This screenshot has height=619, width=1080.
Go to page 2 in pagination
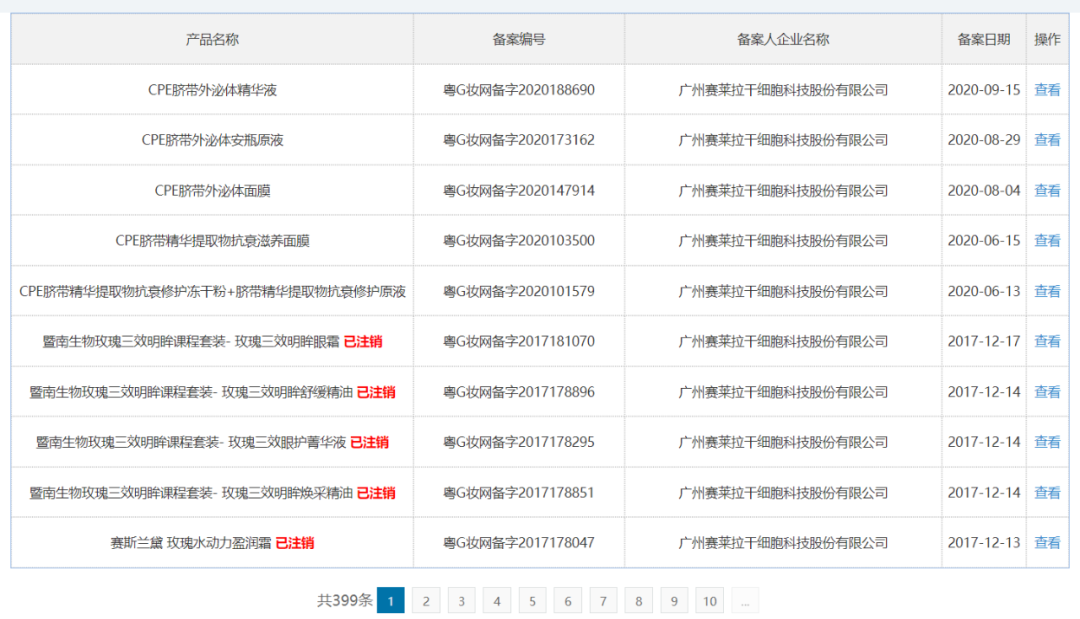pos(426,600)
